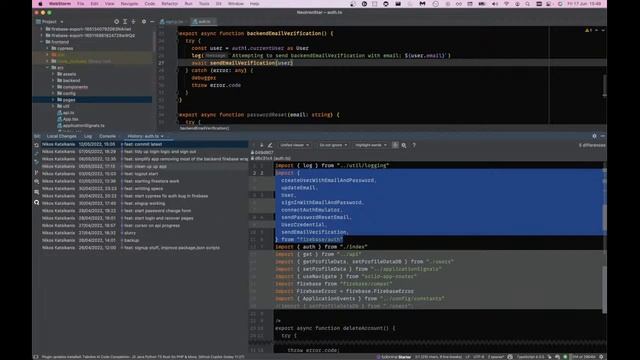Hide the Git tool window with minus icon
The width and height of the screenshot is (640, 360).
(602, 136)
